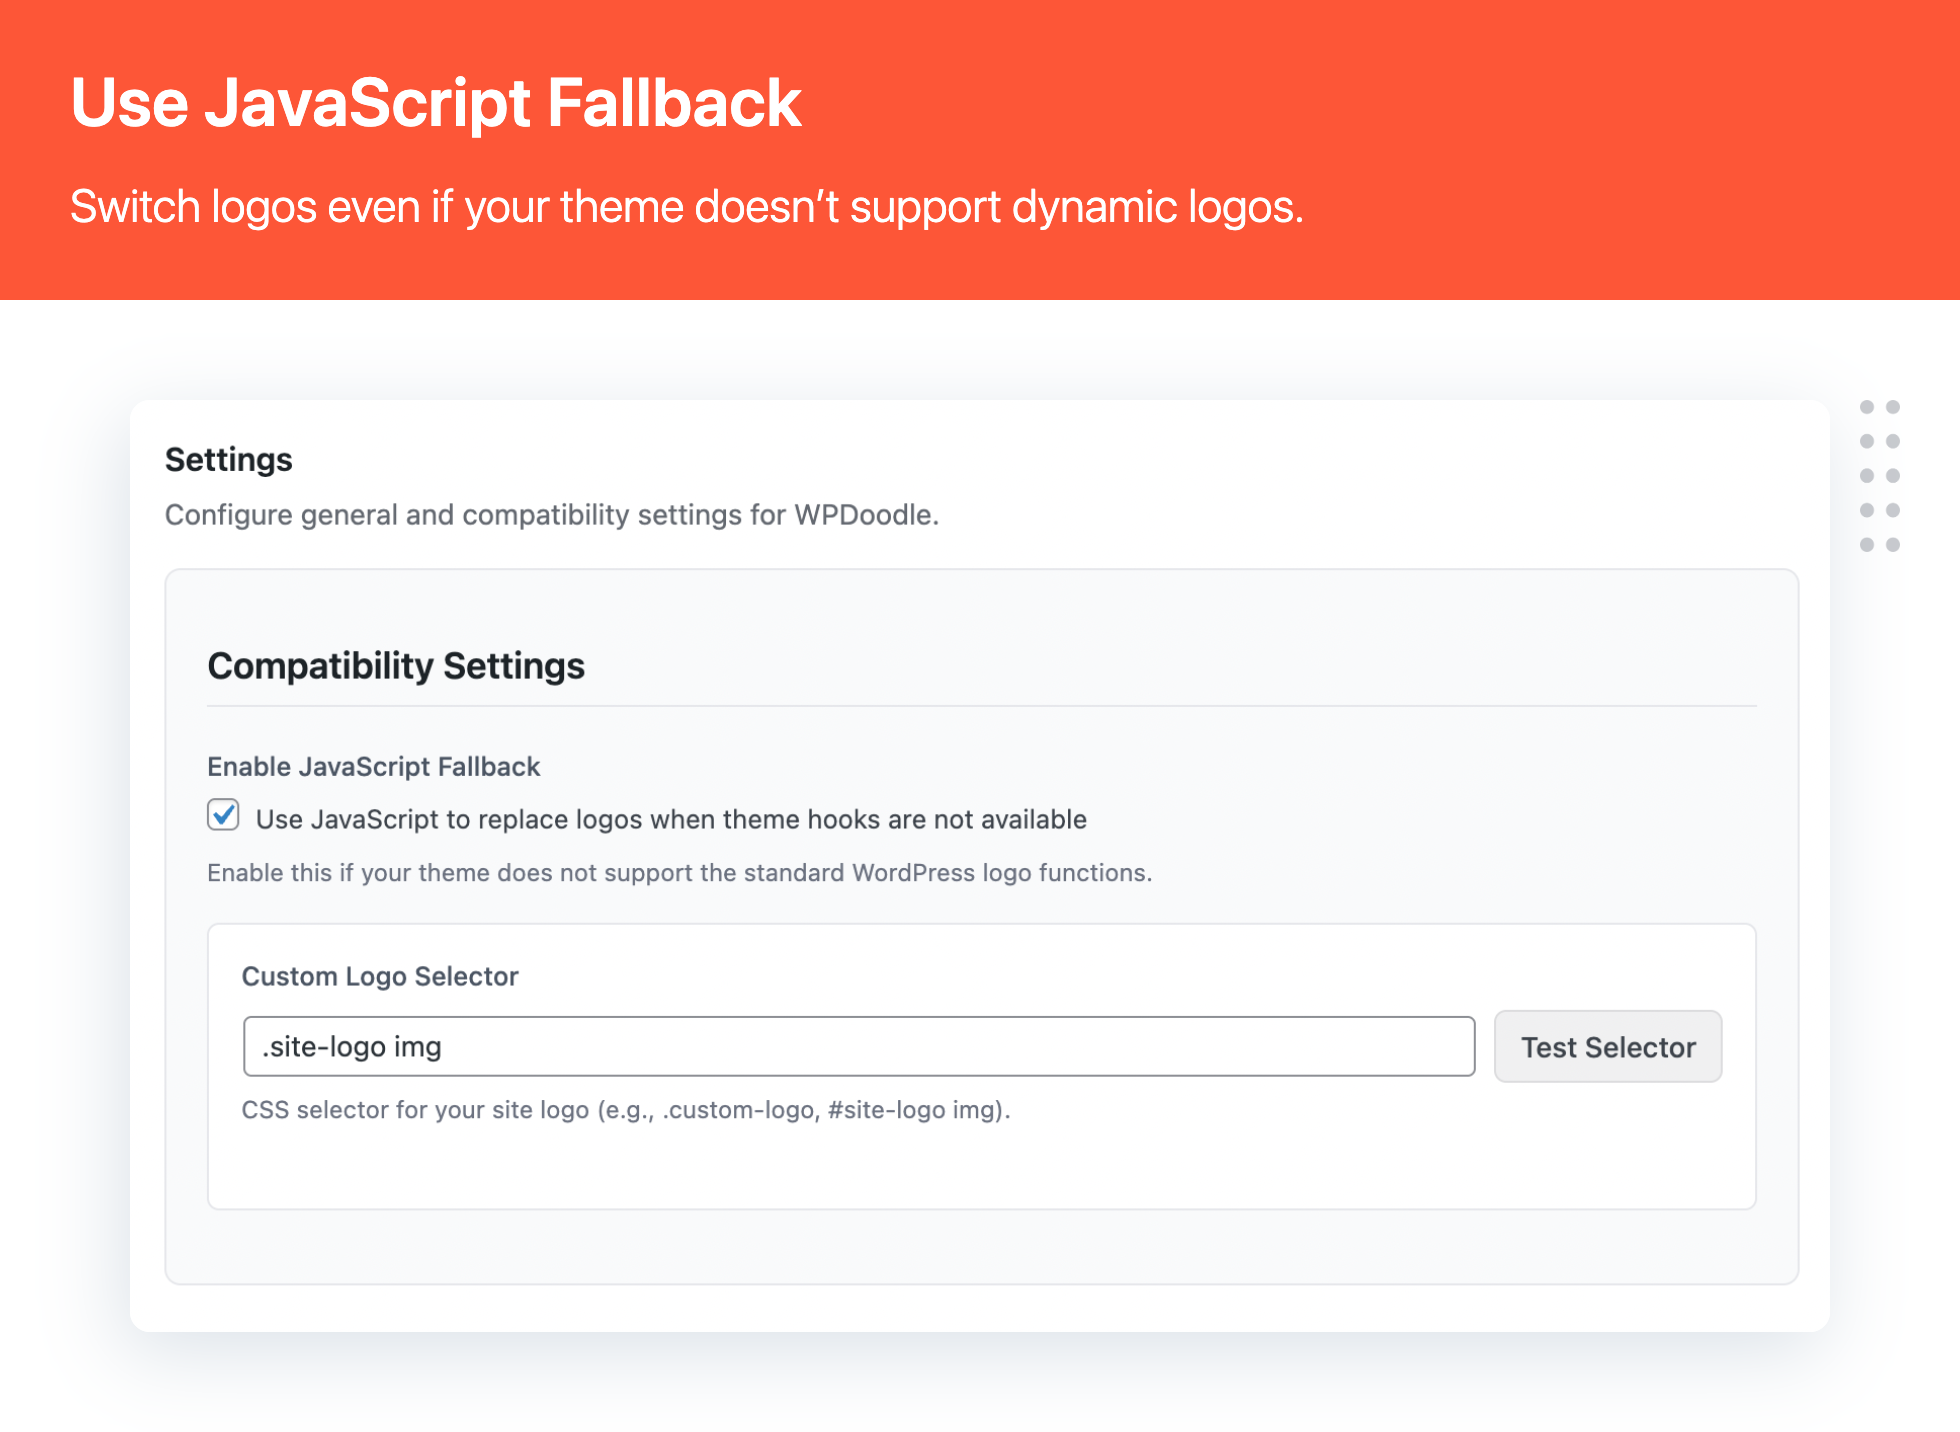Click the CSS selector example hint text
This screenshot has width=1960, height=1432.
point(626,1110)
